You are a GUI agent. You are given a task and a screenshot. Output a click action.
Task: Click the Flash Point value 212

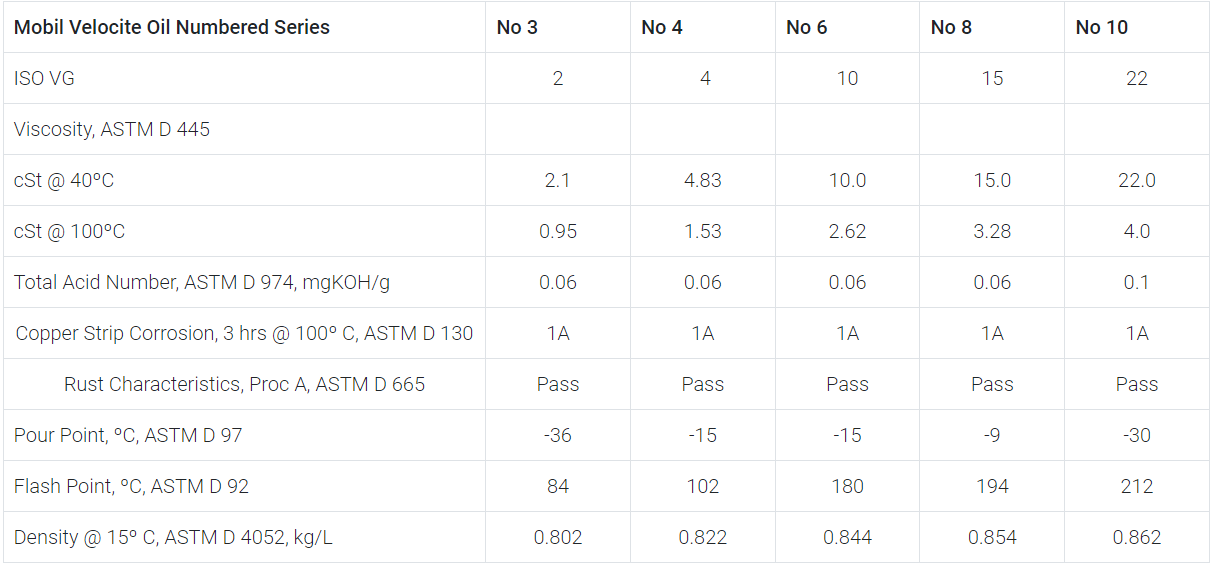click(x=1137, y=486)
